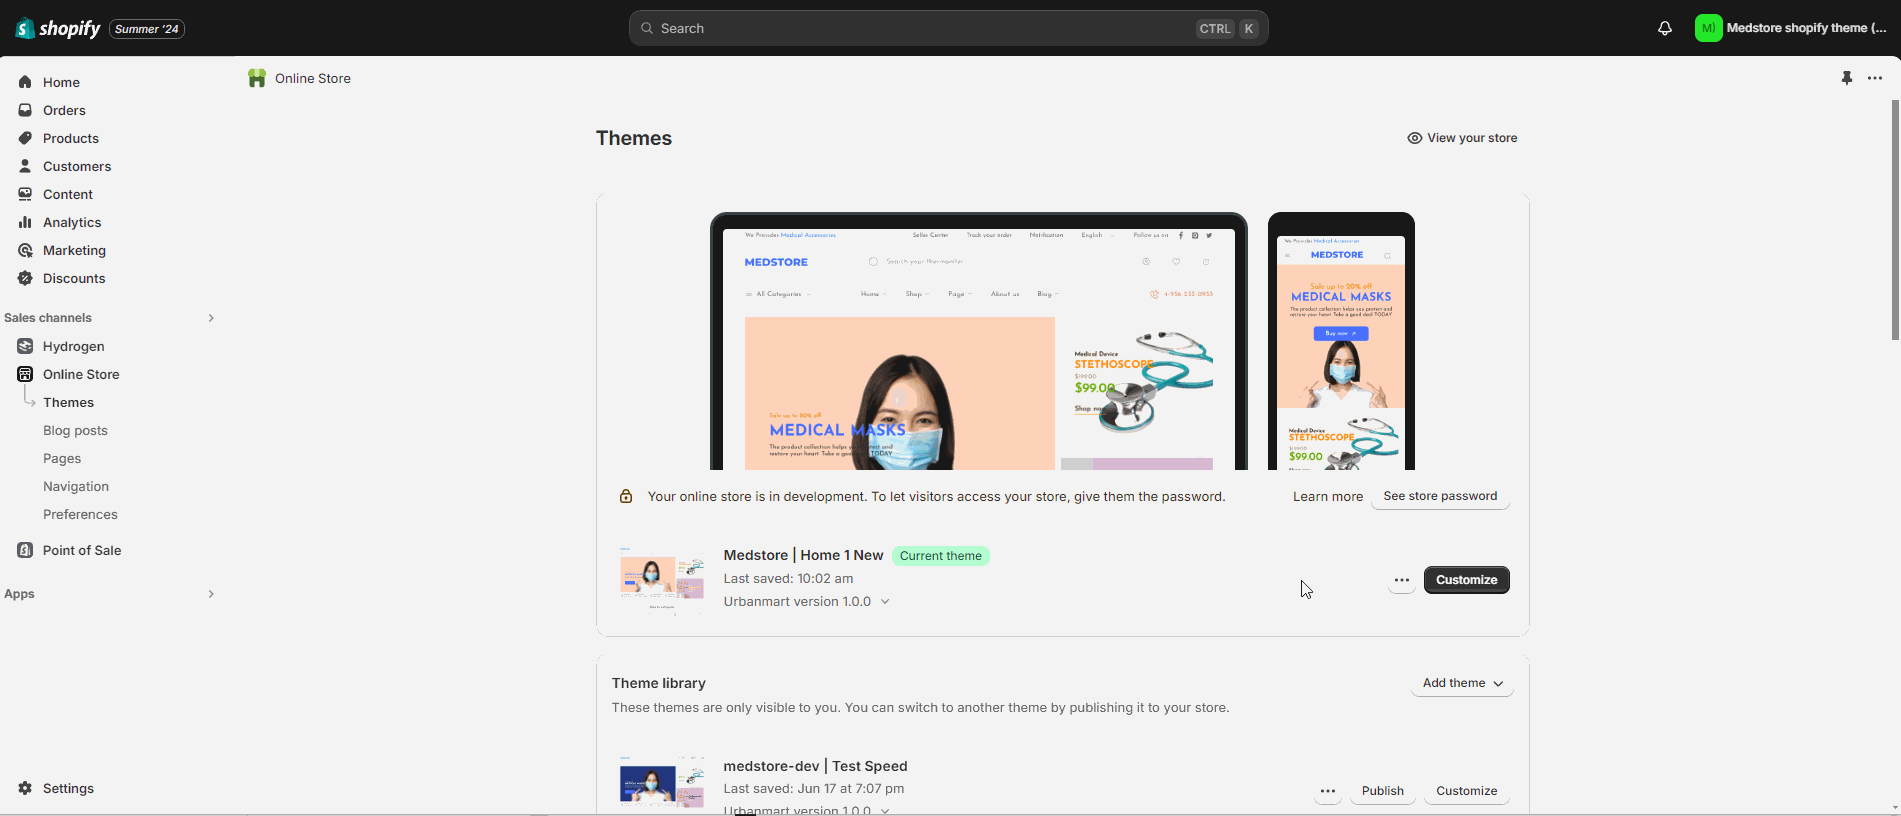Select Customers in the sidebar
Image resolution: width=1901 pixels, height=816 pixels.
tap(77, 166)
